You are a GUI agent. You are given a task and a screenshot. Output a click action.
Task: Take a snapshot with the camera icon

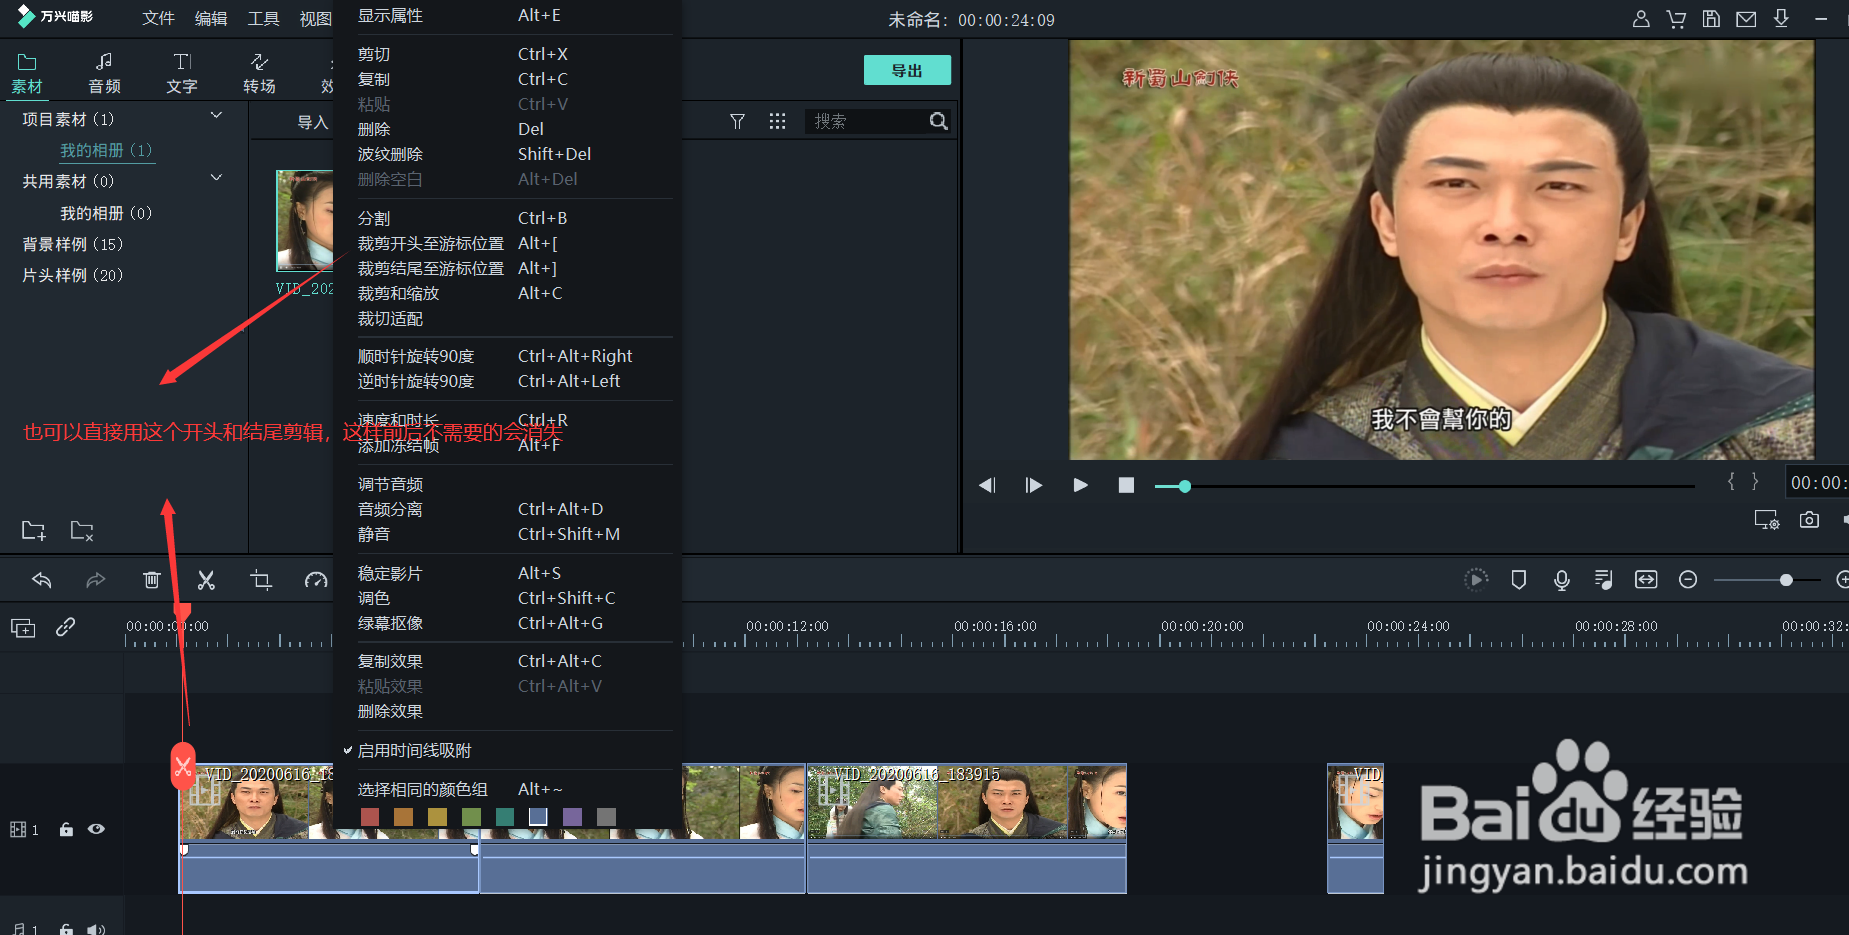tap(1809, 520)
